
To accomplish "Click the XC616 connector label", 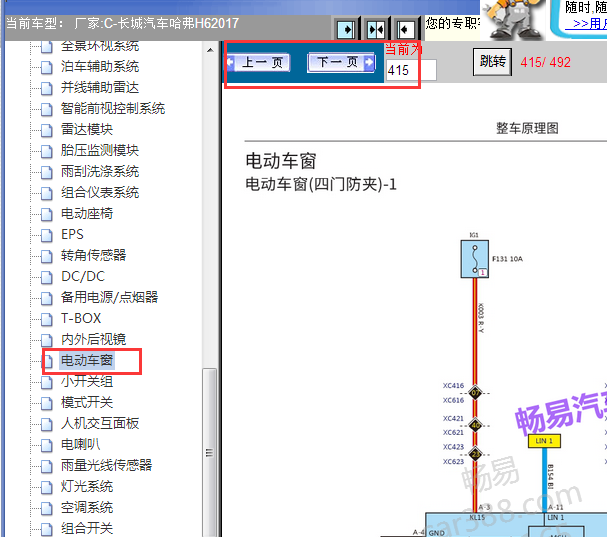I will coord(453,400).
